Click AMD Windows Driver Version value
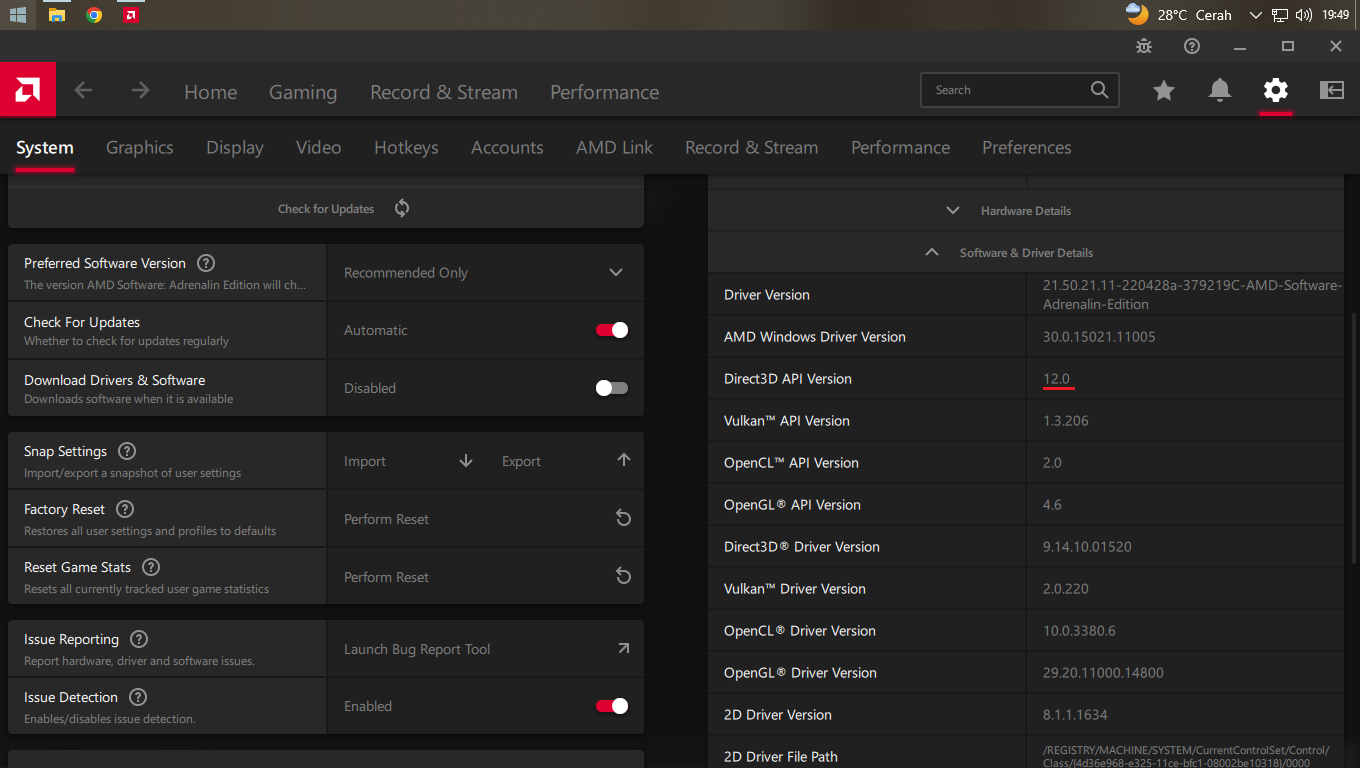Screen dimensions: 1360x768 (x=1099, y=337)
